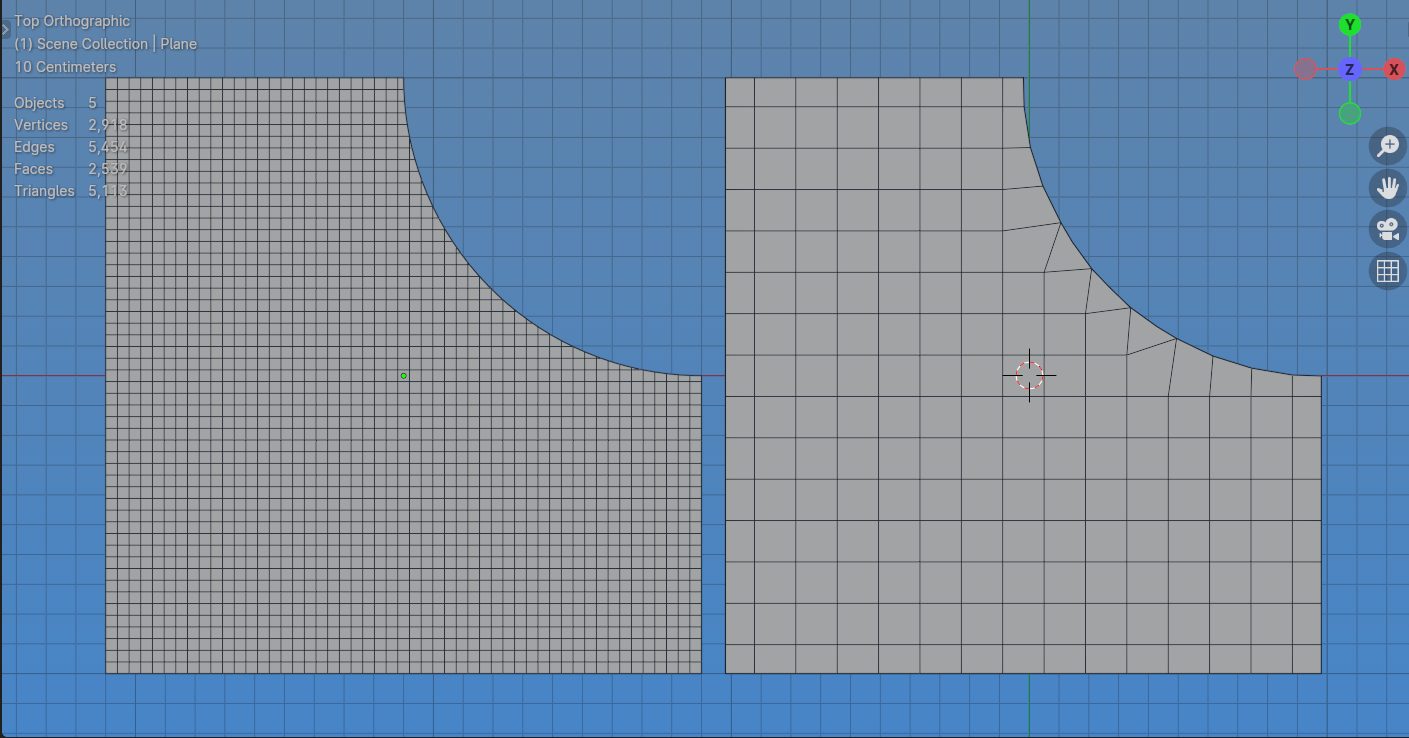Screen dimensions: 1409x738
Task: Click the red X axis on navigation gizmo
Action: tap(1394, 69)
